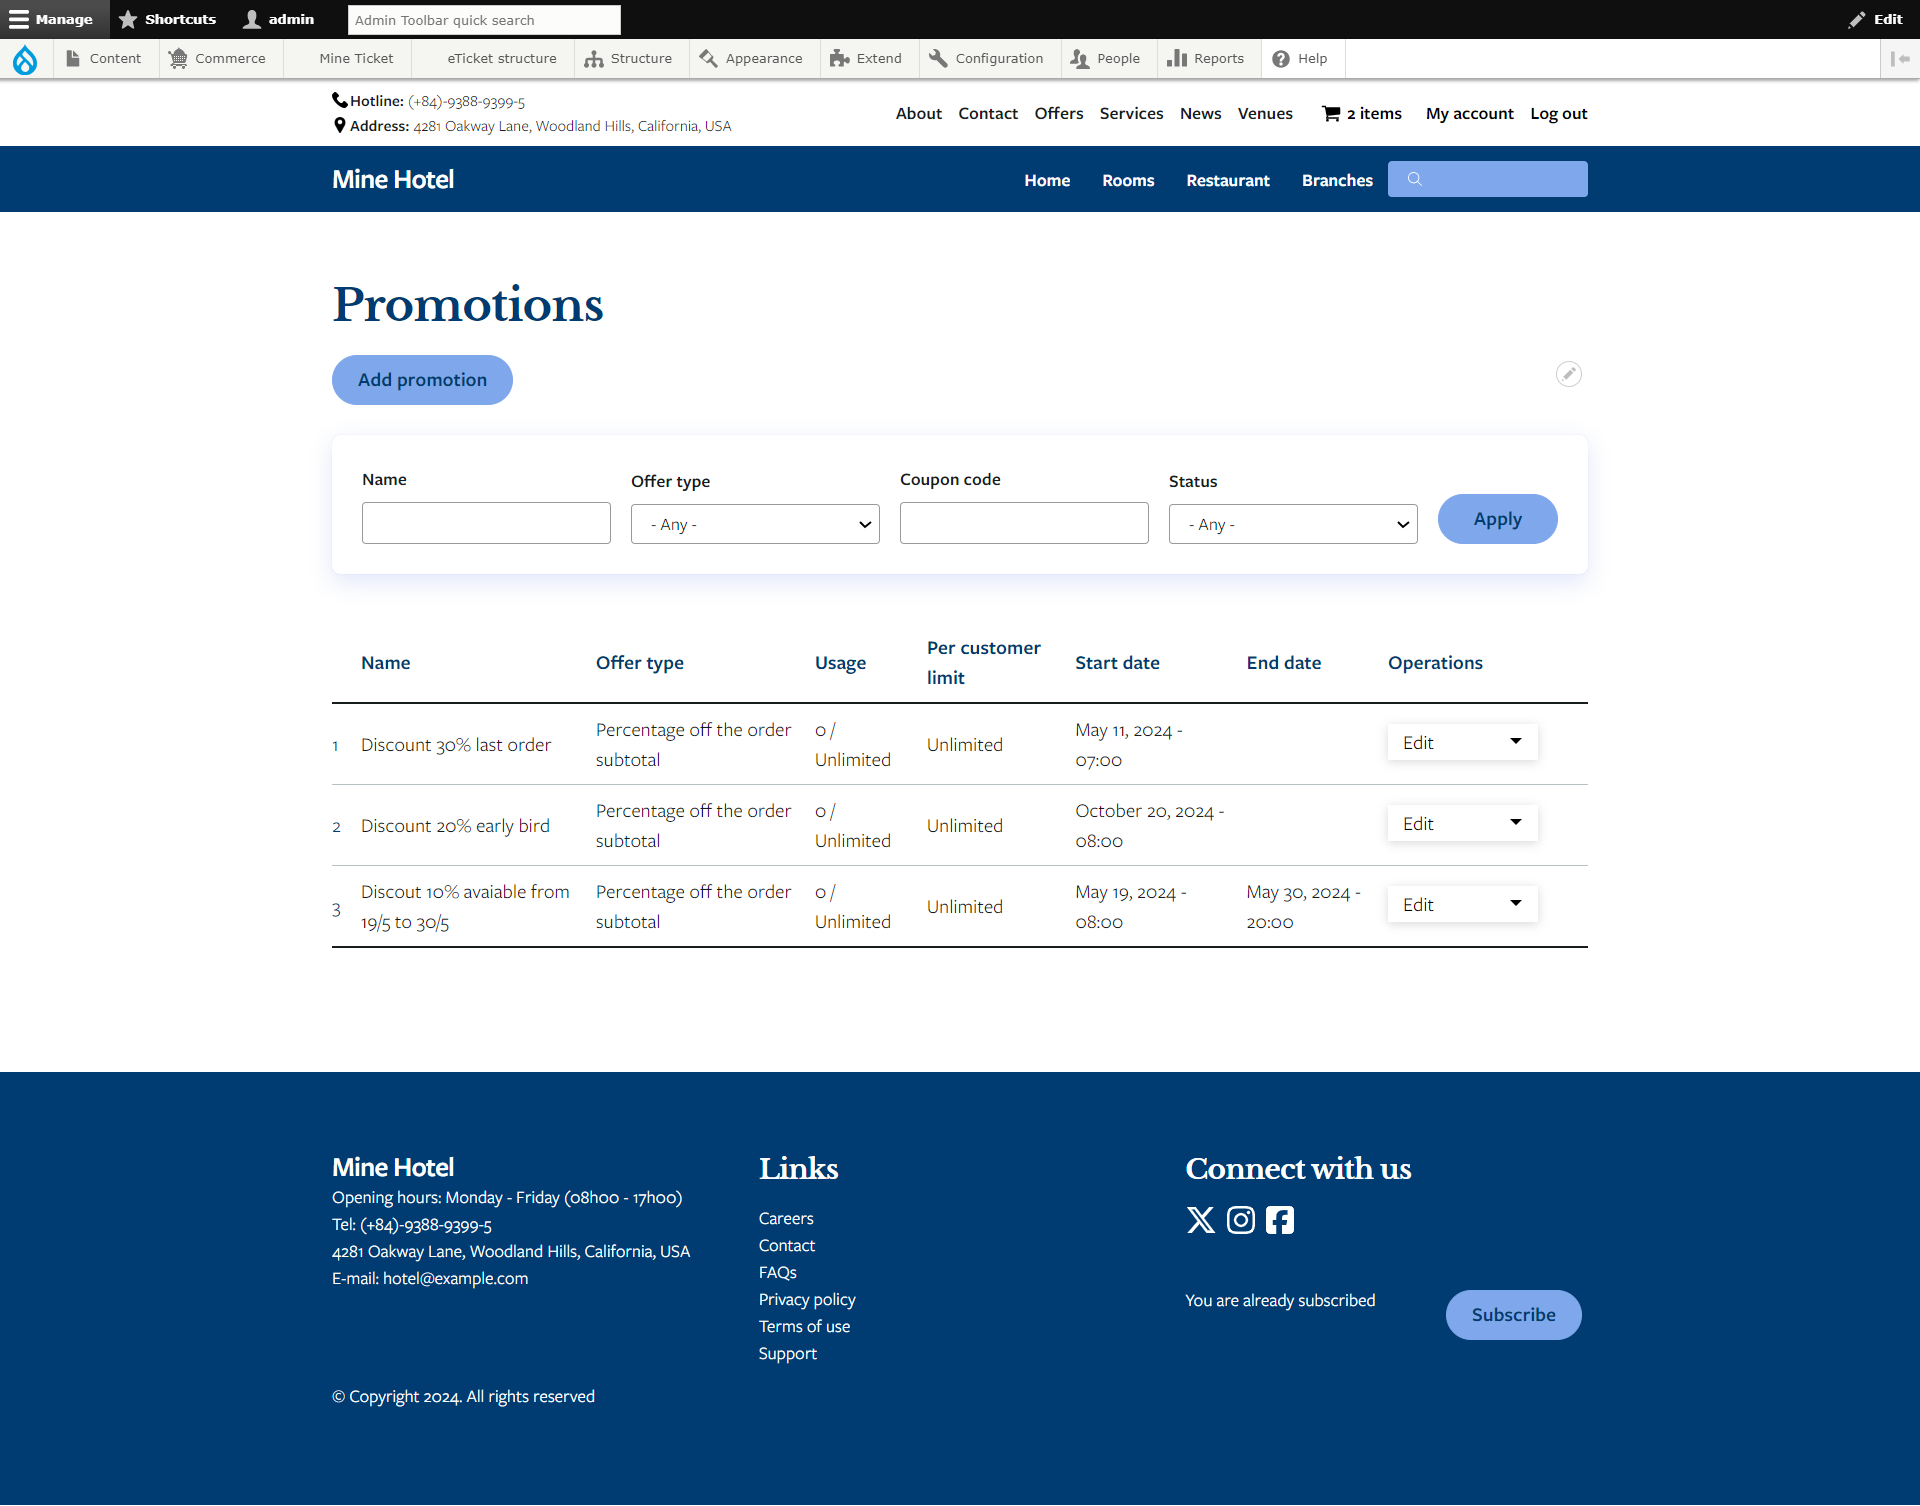The width and height of the screenshot is (1920, 1506).
Task: Open the Rooms navigation item
Action: (x=1128, y=180)
